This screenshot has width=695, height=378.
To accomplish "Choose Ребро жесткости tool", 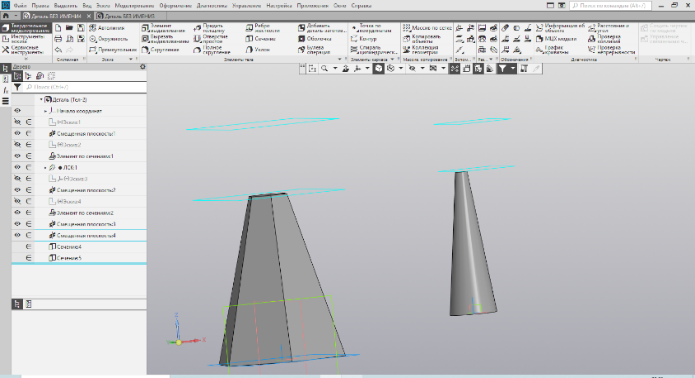I will [263, 28].
